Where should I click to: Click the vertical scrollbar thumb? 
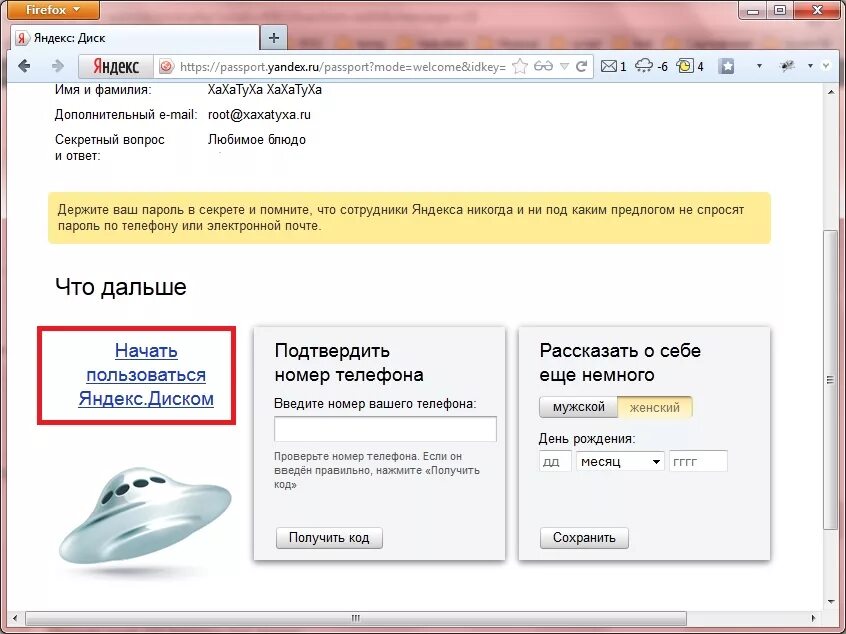[830, 379]
